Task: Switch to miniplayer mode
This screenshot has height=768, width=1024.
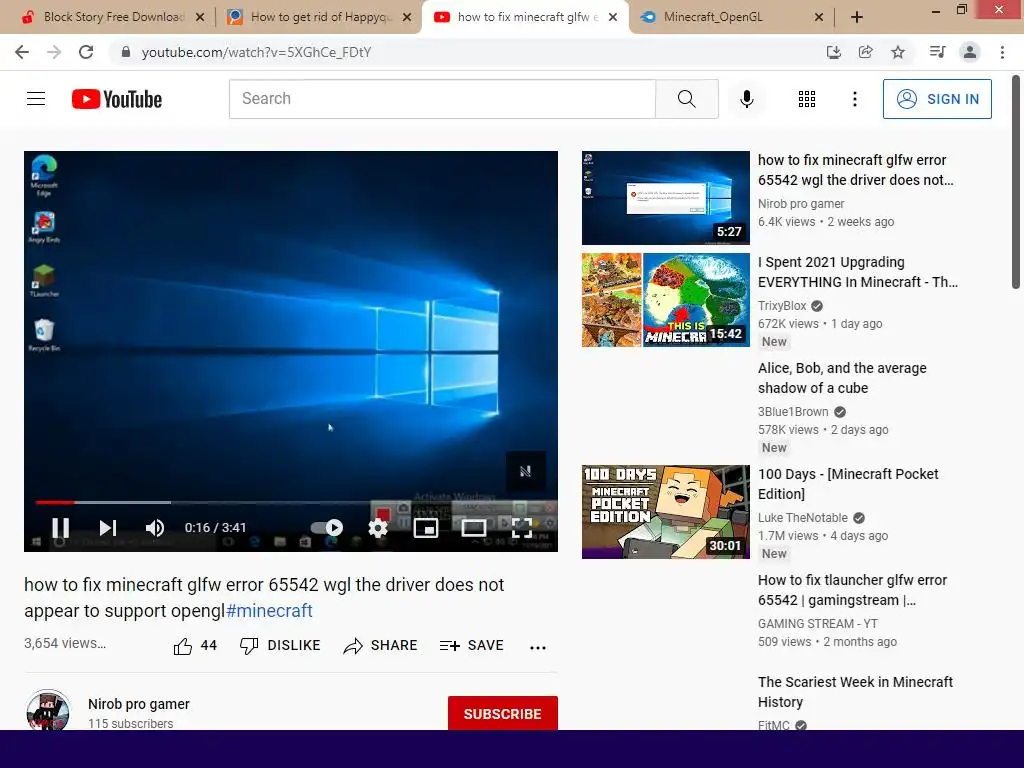Action: click(x=426, y=527)
